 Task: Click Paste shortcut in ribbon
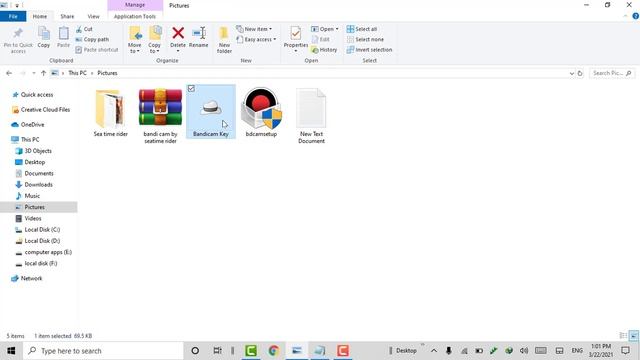click(97, 49)
